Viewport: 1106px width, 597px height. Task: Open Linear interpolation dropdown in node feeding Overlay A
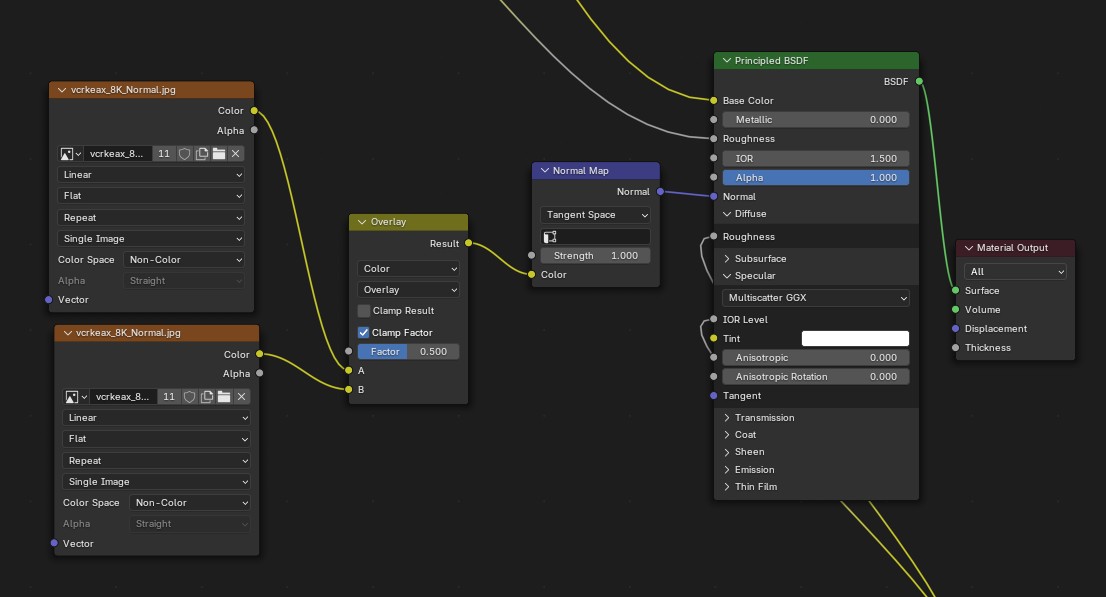coord(151,174)
